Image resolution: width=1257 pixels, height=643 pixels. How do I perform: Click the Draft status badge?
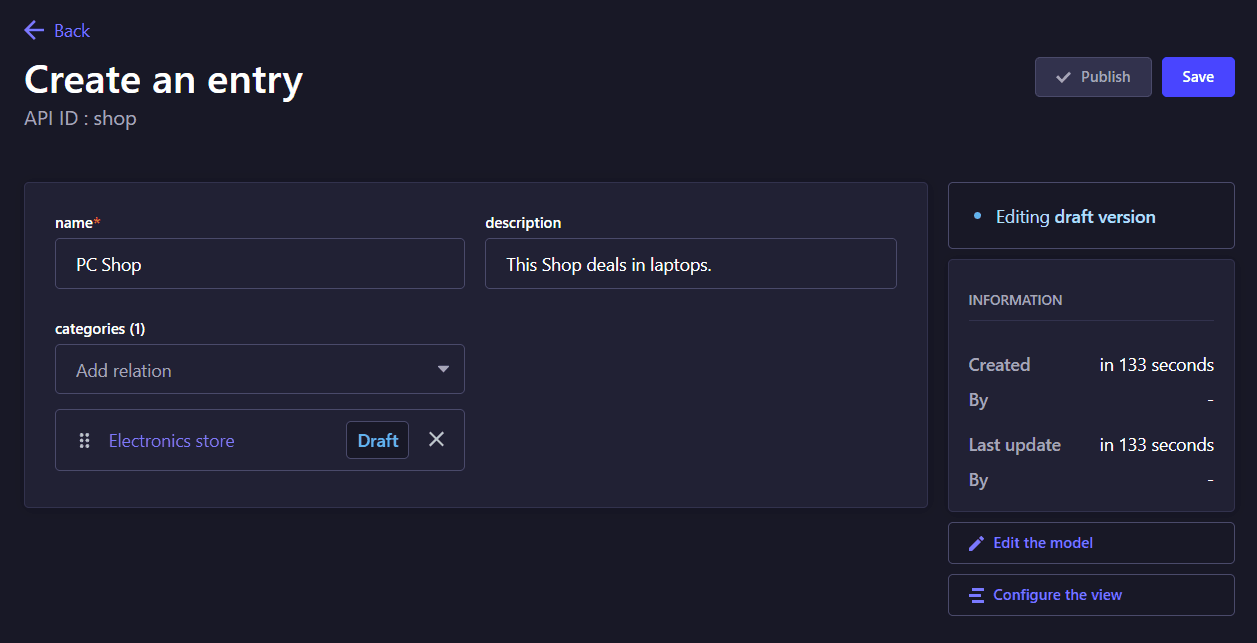tap(377, 440)
